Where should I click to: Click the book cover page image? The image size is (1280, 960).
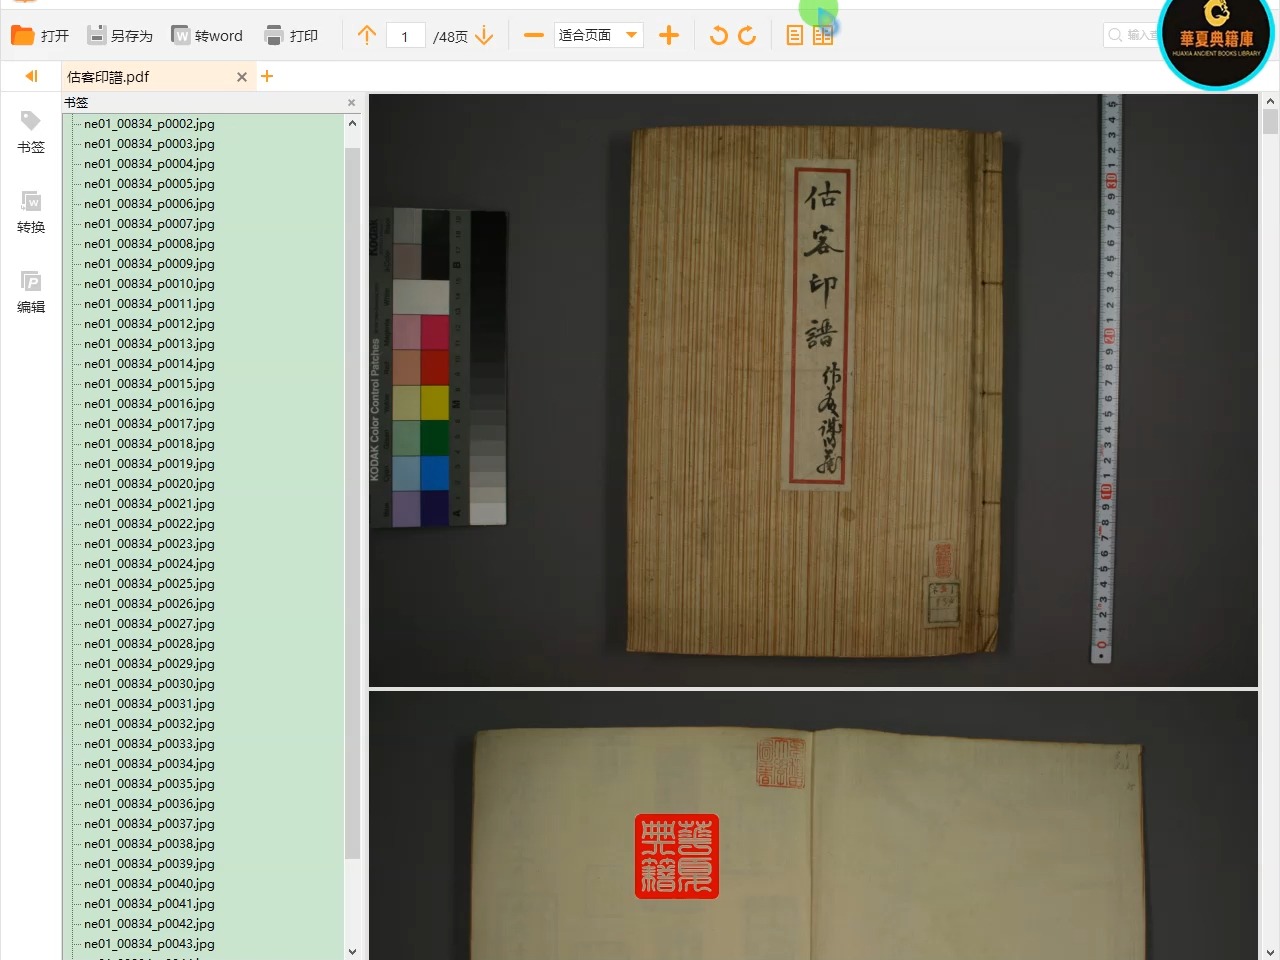pyautogui.click(x=813, y=390)
